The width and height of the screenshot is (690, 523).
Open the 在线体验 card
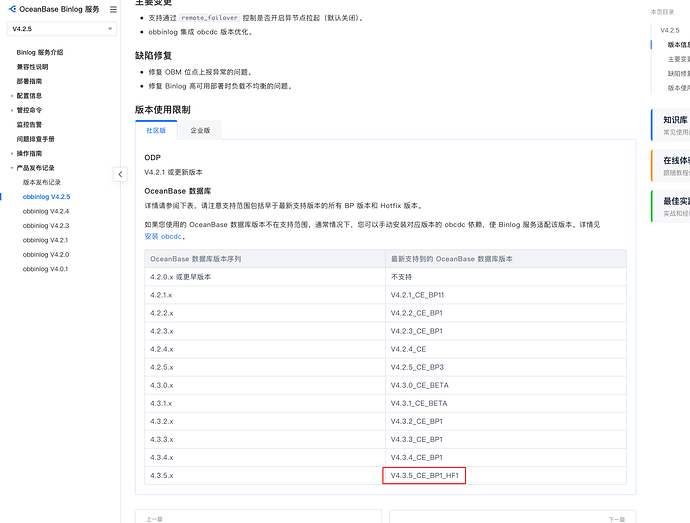pos(671,166)
